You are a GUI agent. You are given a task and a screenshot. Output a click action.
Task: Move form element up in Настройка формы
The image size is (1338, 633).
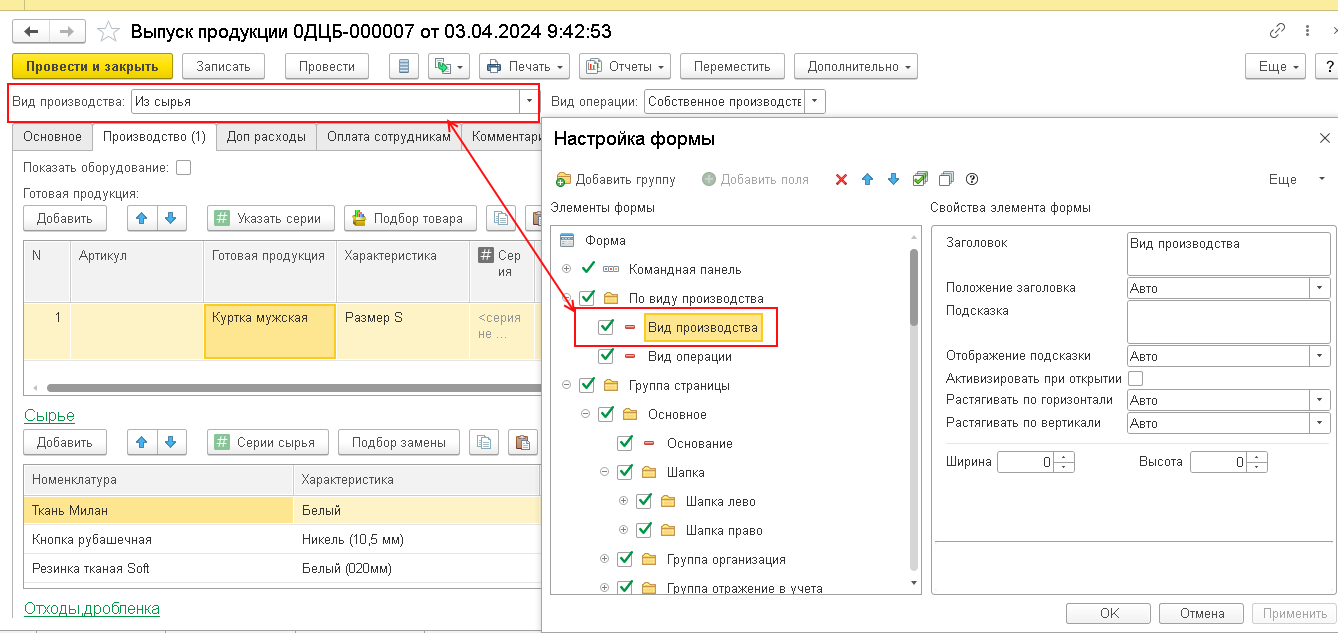click(867, 179)
